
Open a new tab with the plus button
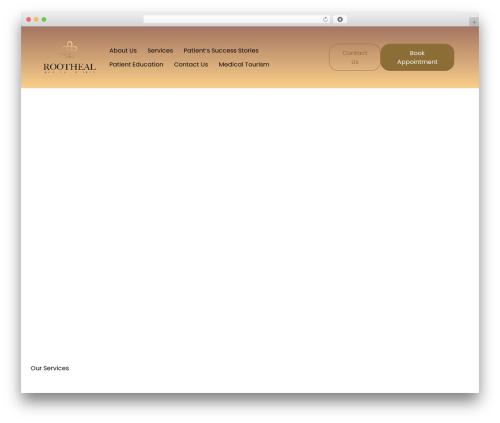point(474,22)
